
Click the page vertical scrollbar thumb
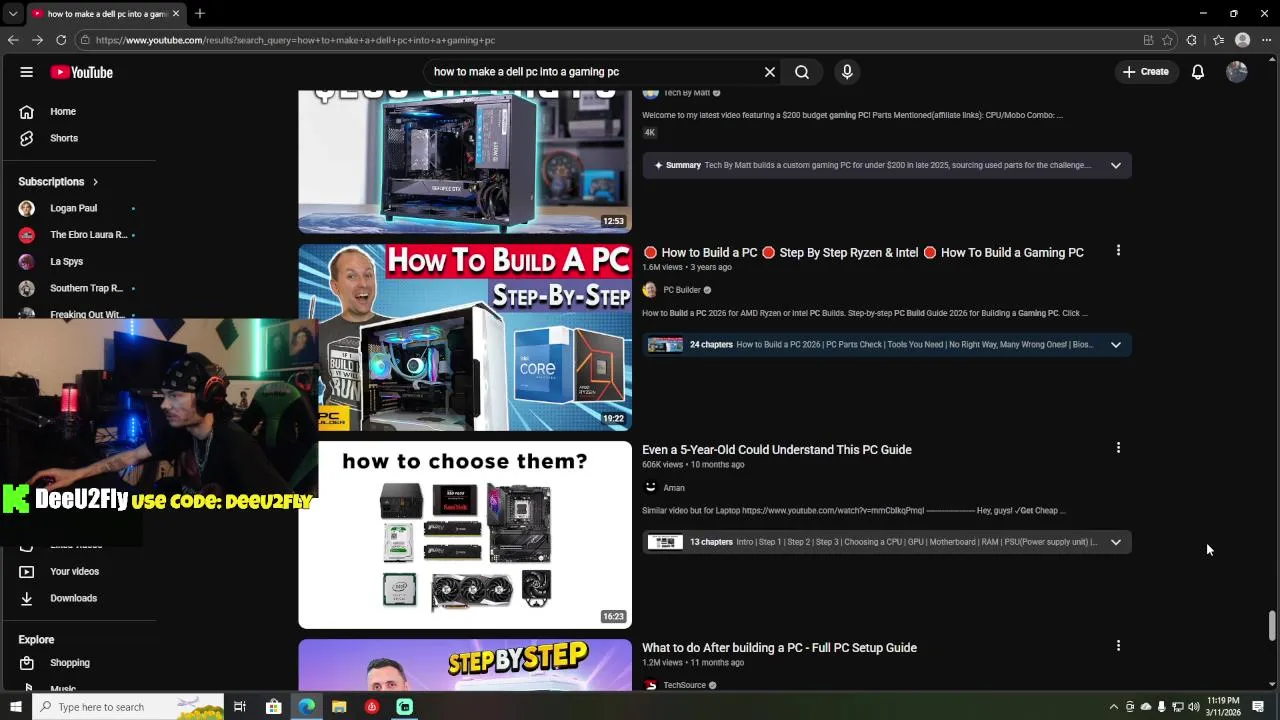[x=1272, y=624]
